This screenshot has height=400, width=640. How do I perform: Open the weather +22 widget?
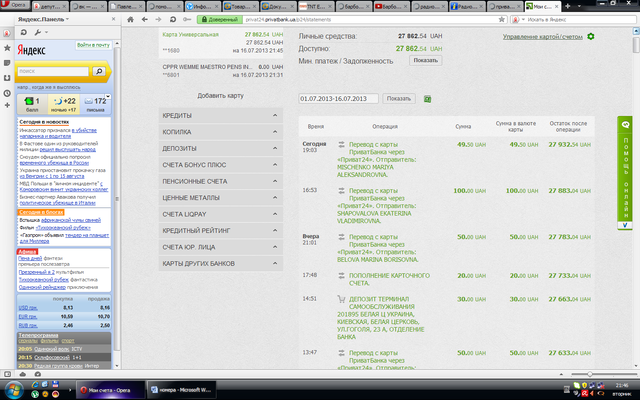(64, 104)
